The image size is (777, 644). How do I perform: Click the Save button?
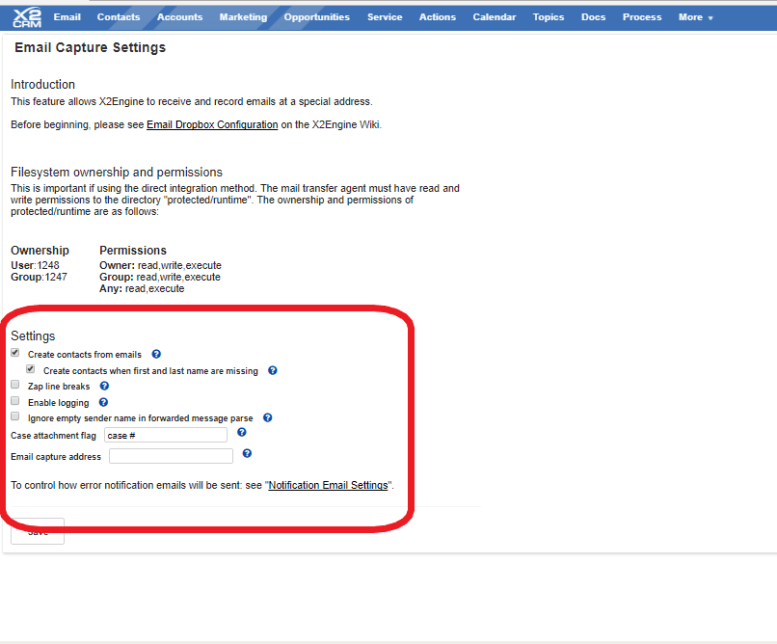coord(38,532)
